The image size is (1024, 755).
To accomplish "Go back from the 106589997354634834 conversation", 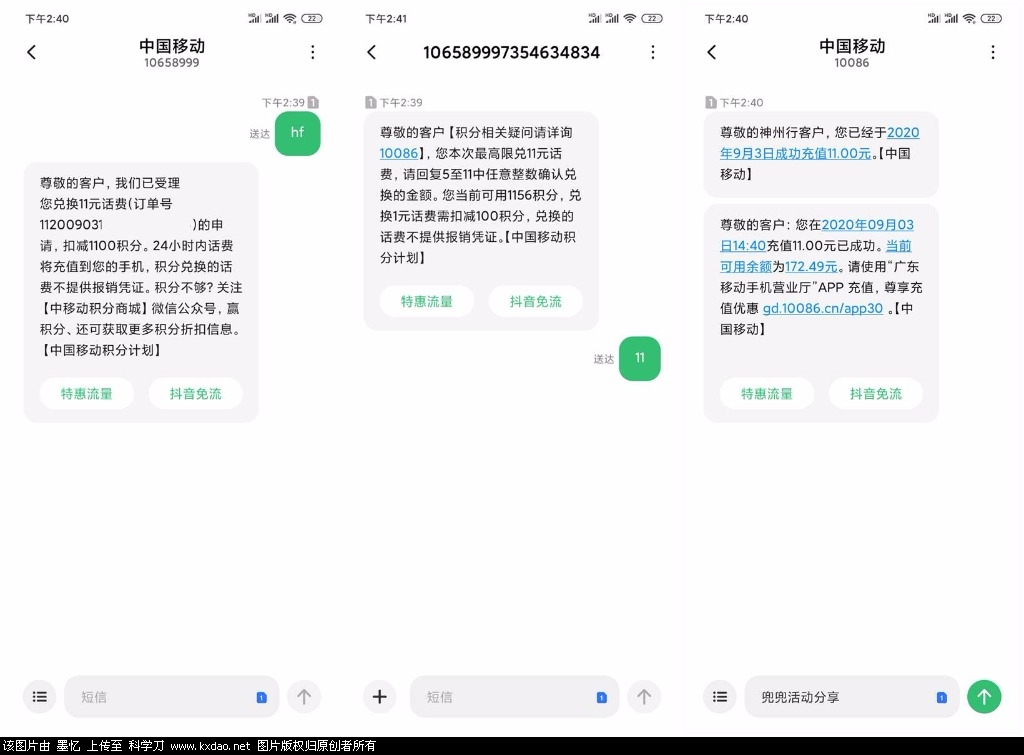I will point(372,52).
